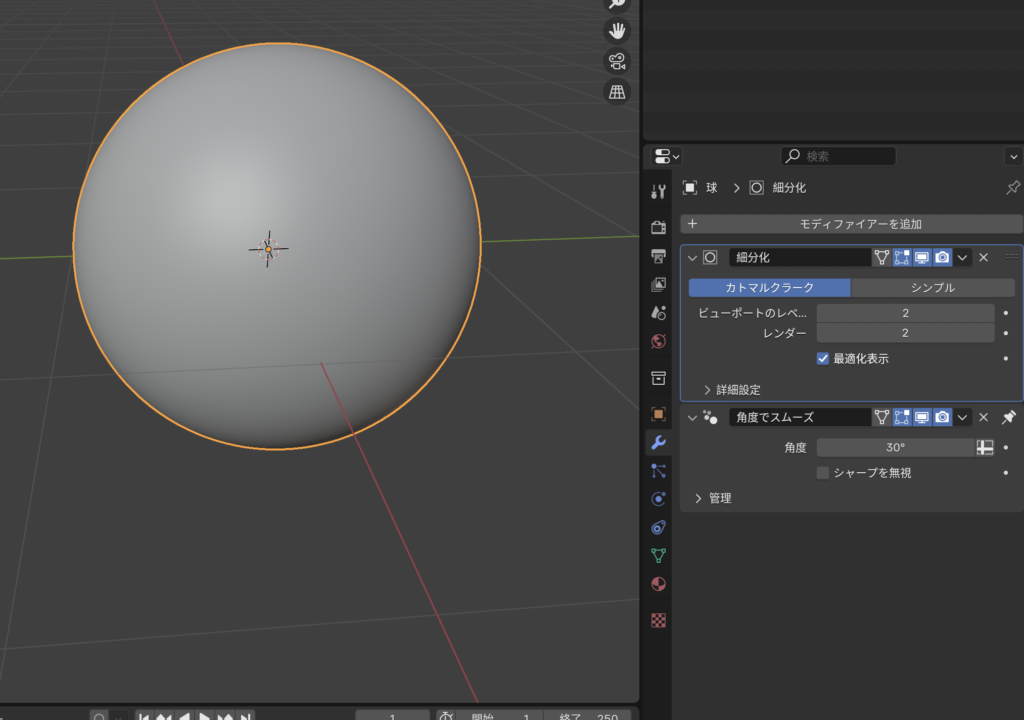Click the 球 object icon in breadcrumb

(690, 188)
